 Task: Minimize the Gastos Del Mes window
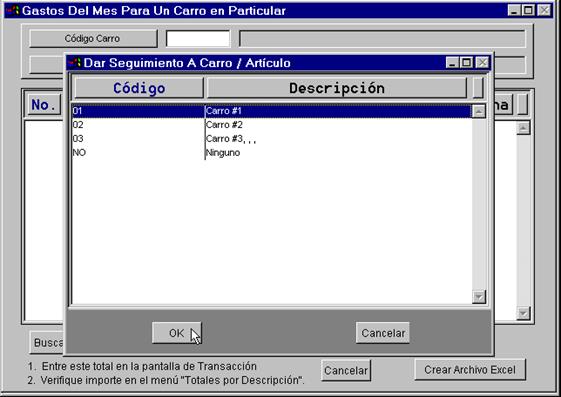tap(514, 10)
